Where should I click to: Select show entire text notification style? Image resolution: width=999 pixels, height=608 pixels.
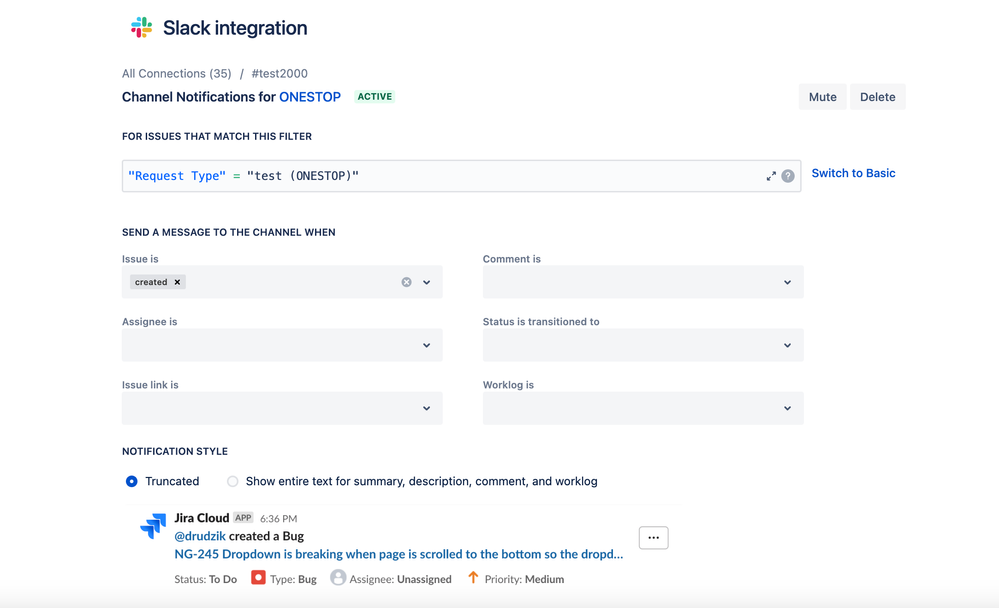233,481
